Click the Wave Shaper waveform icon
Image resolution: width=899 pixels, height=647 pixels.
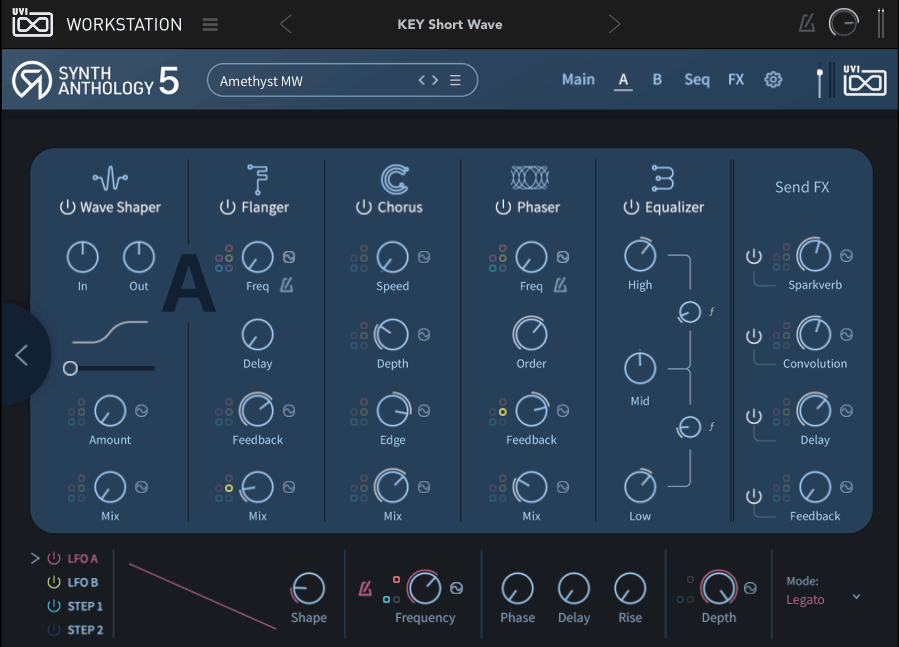110,178
